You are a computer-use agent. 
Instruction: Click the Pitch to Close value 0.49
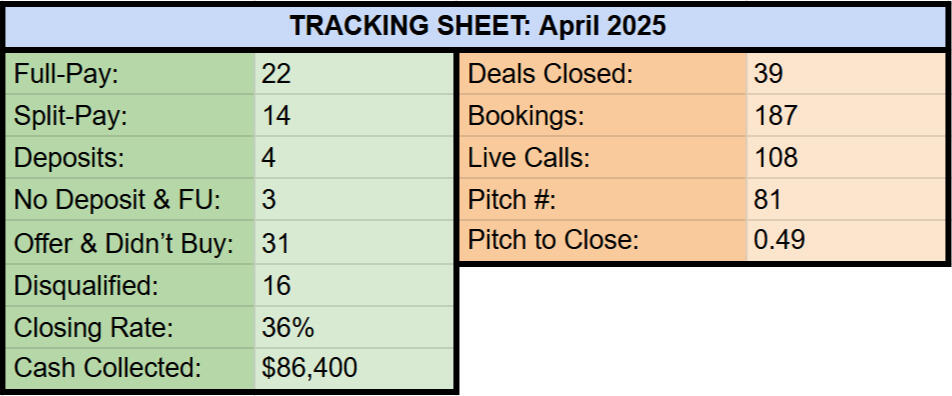(x=847, y=241)
